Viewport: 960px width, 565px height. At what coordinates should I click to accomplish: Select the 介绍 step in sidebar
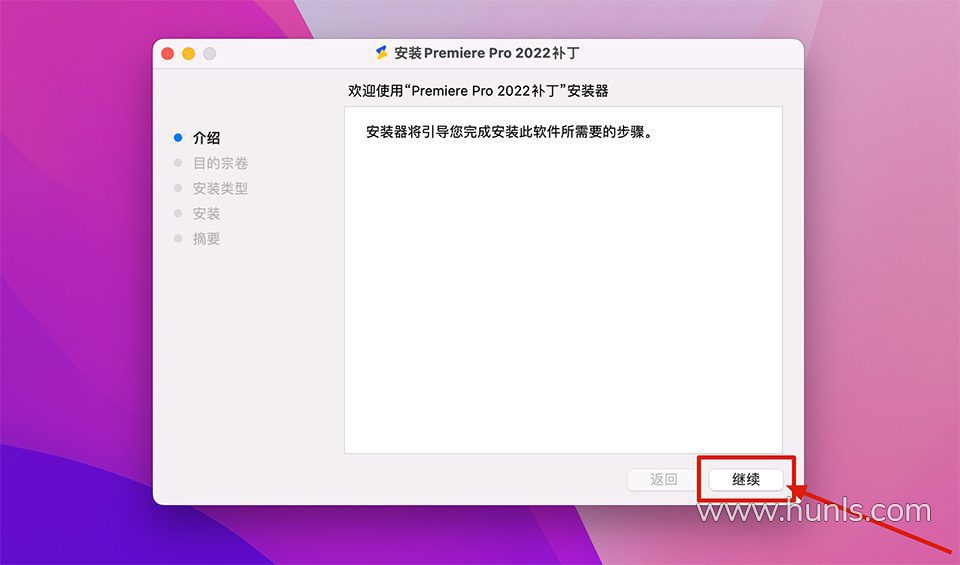point(206,138)
